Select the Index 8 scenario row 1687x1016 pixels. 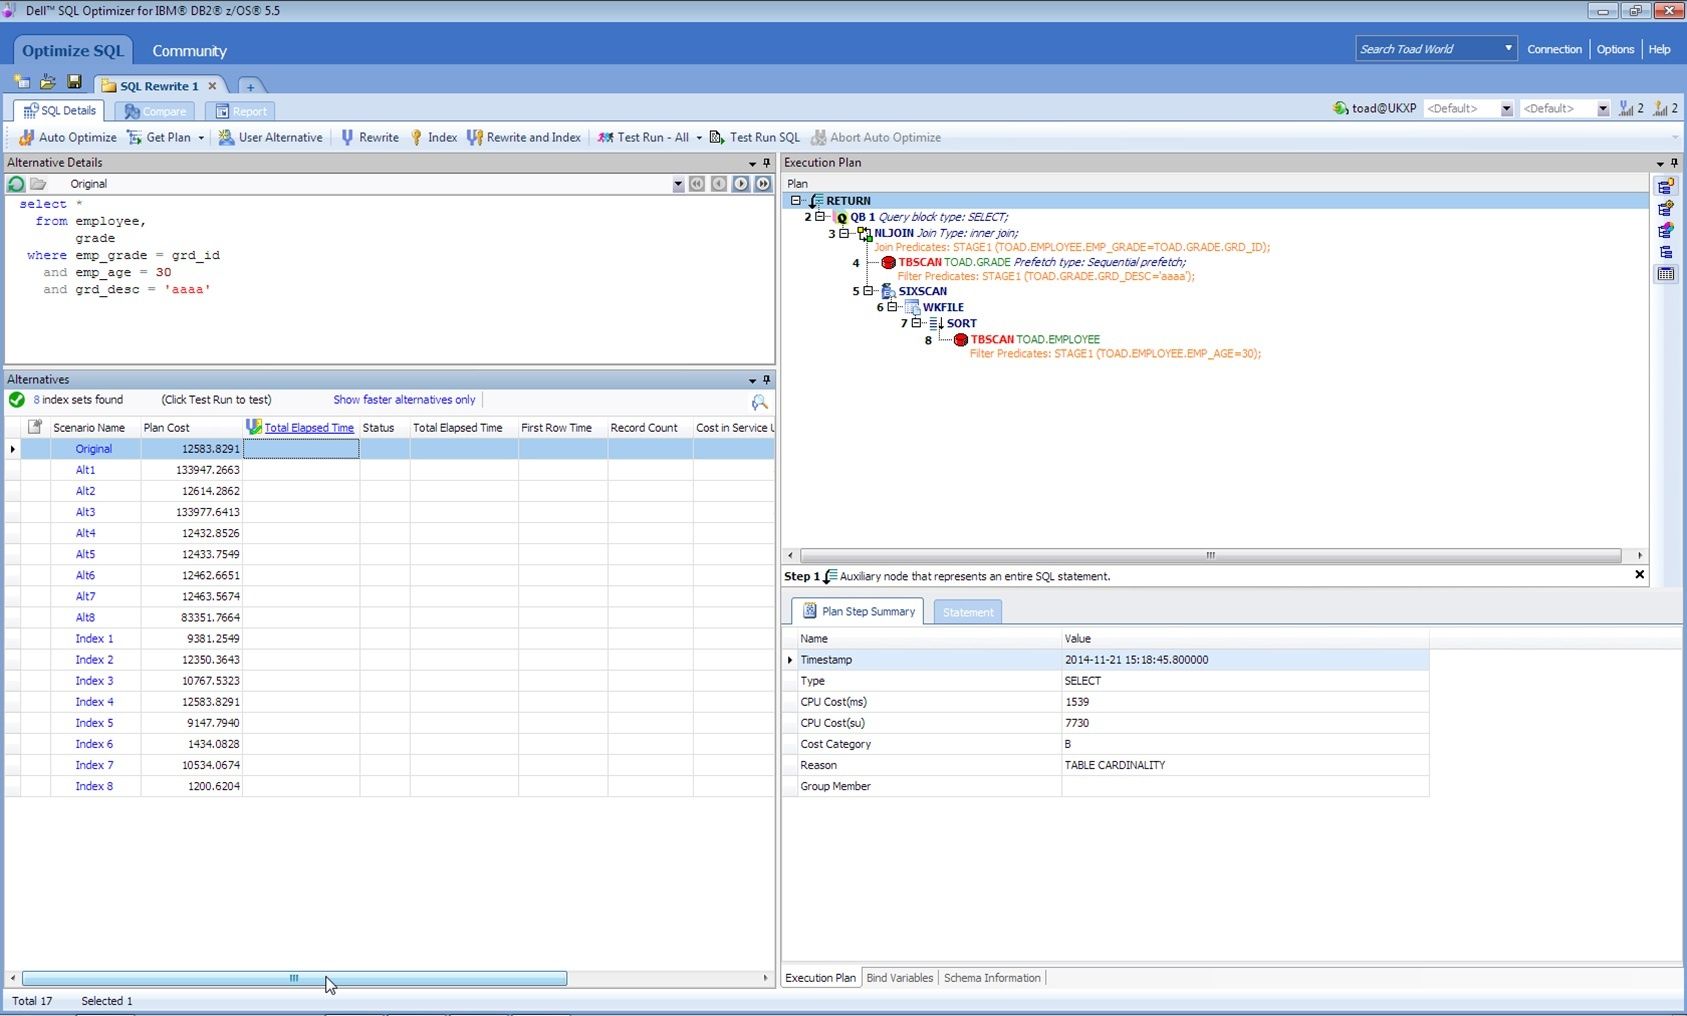coord(389,786)
